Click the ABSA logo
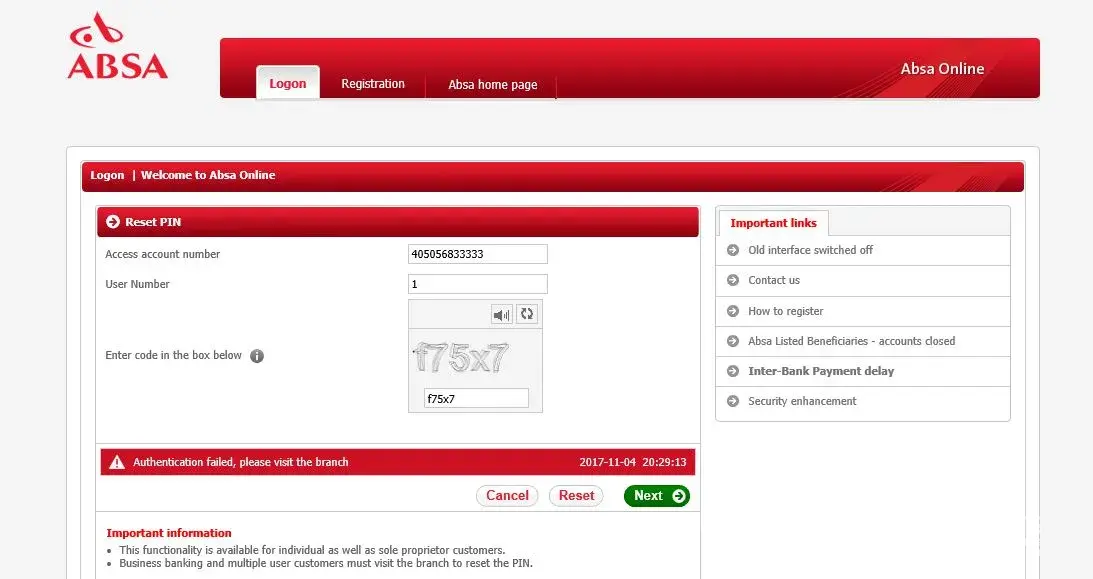The width and height of the screenshot is (1093, 579). 118,45
